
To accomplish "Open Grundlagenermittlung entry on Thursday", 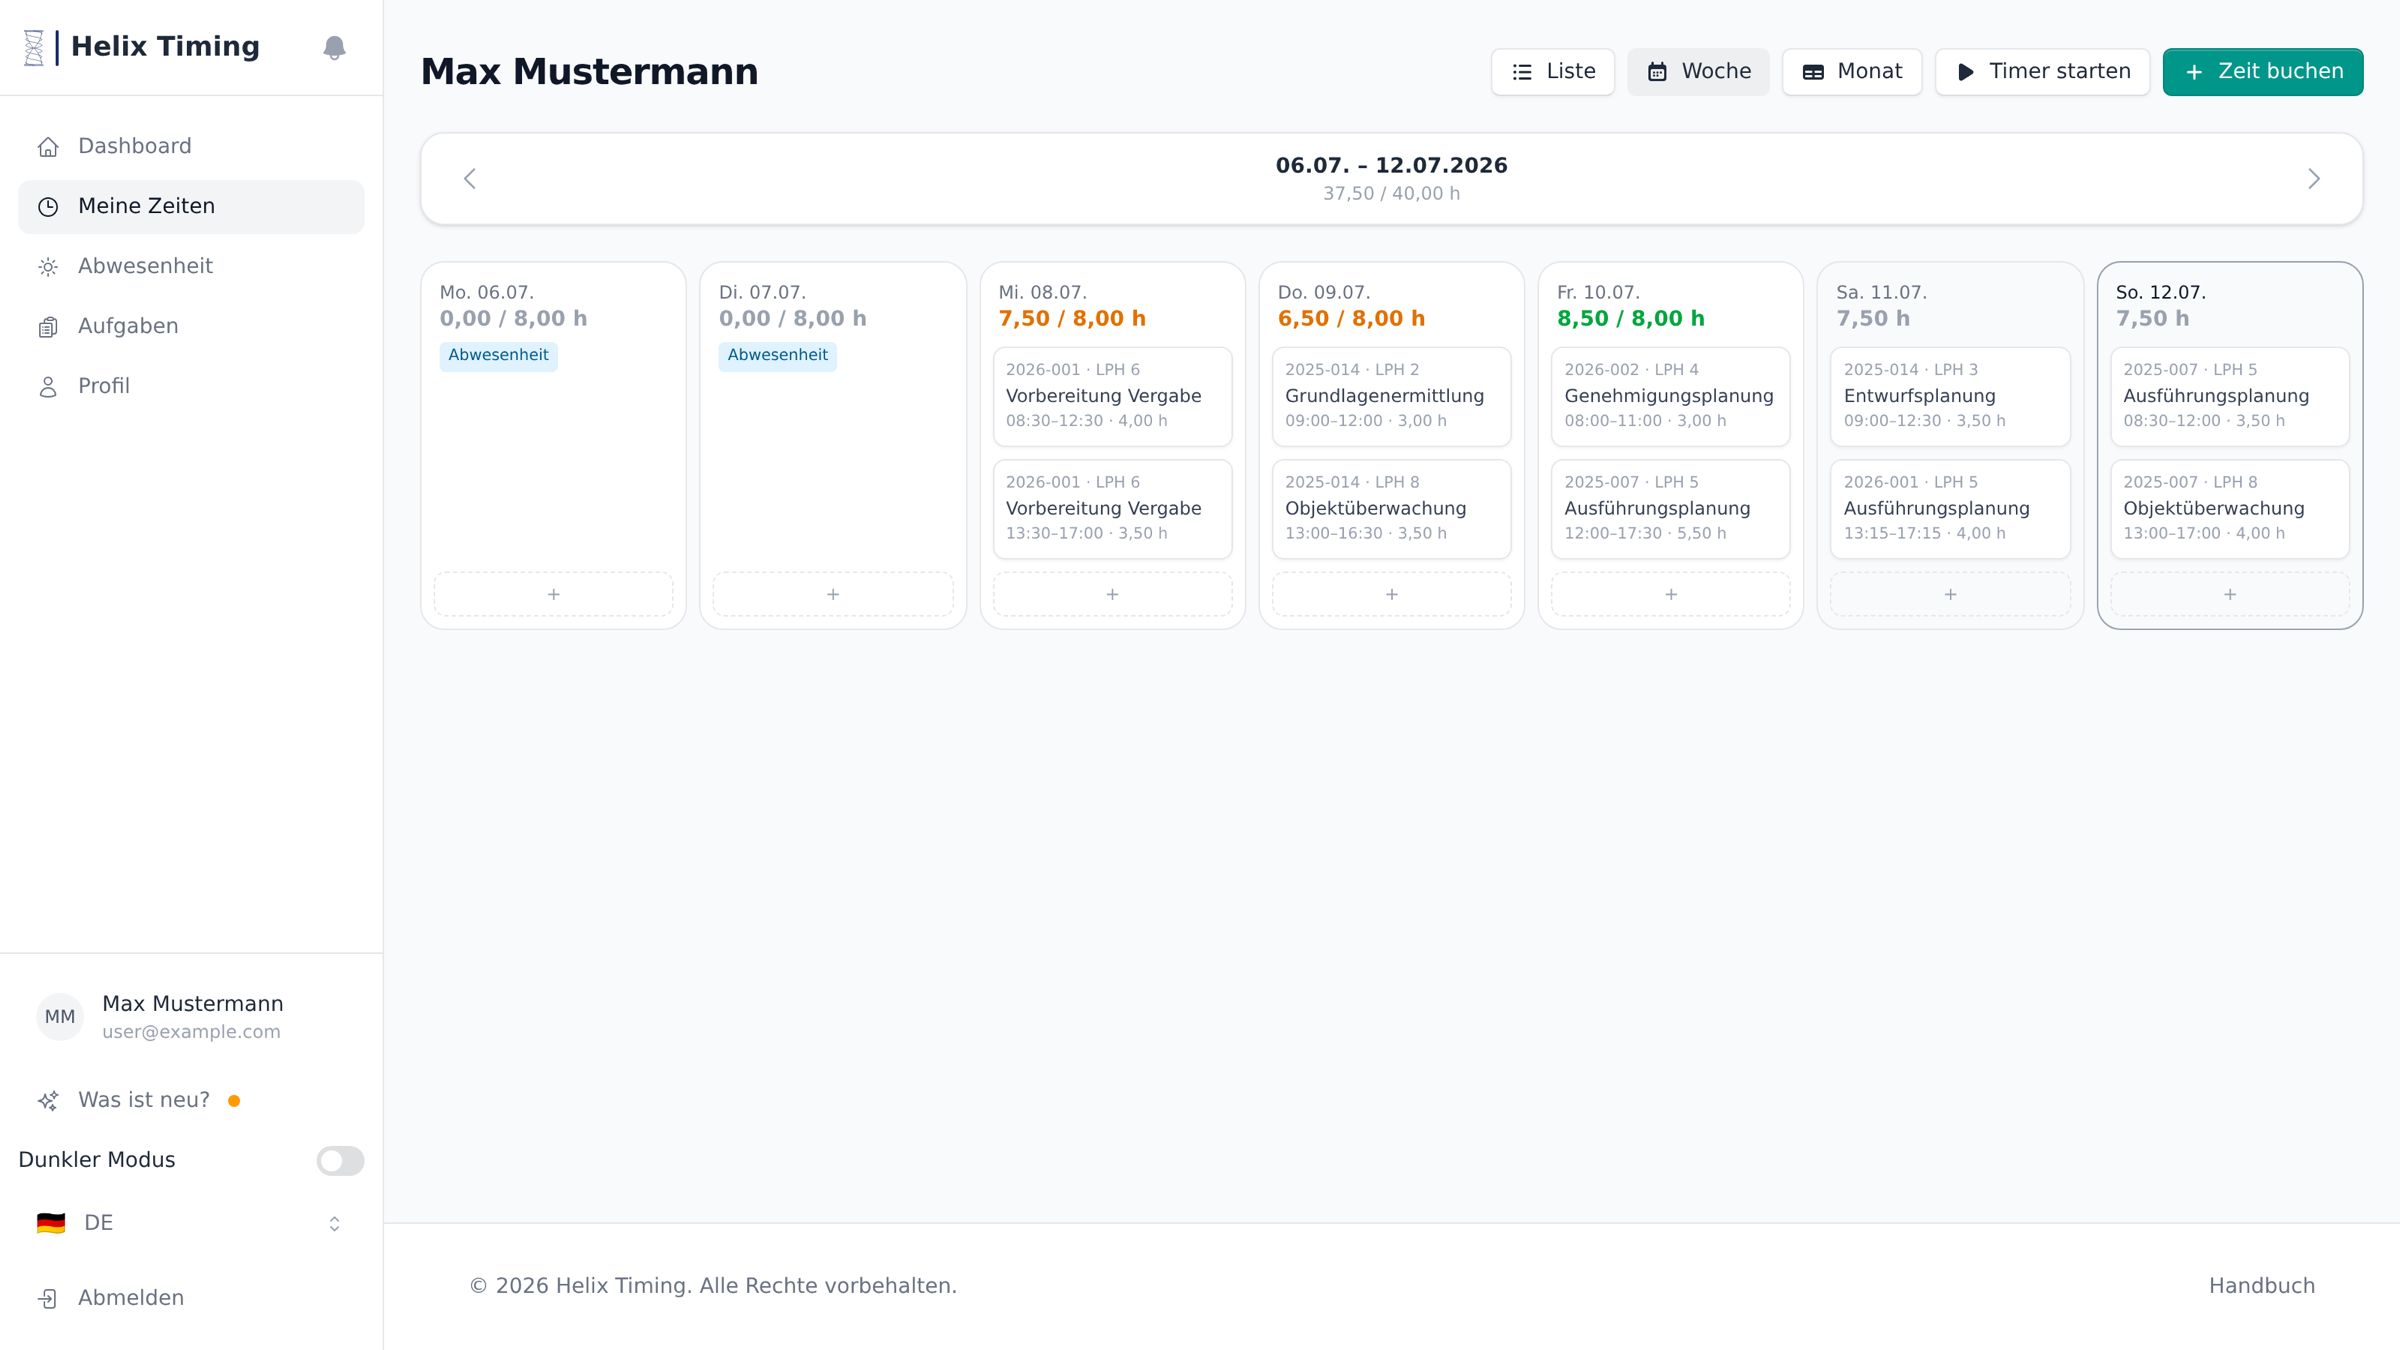I will coord(1392,396).
